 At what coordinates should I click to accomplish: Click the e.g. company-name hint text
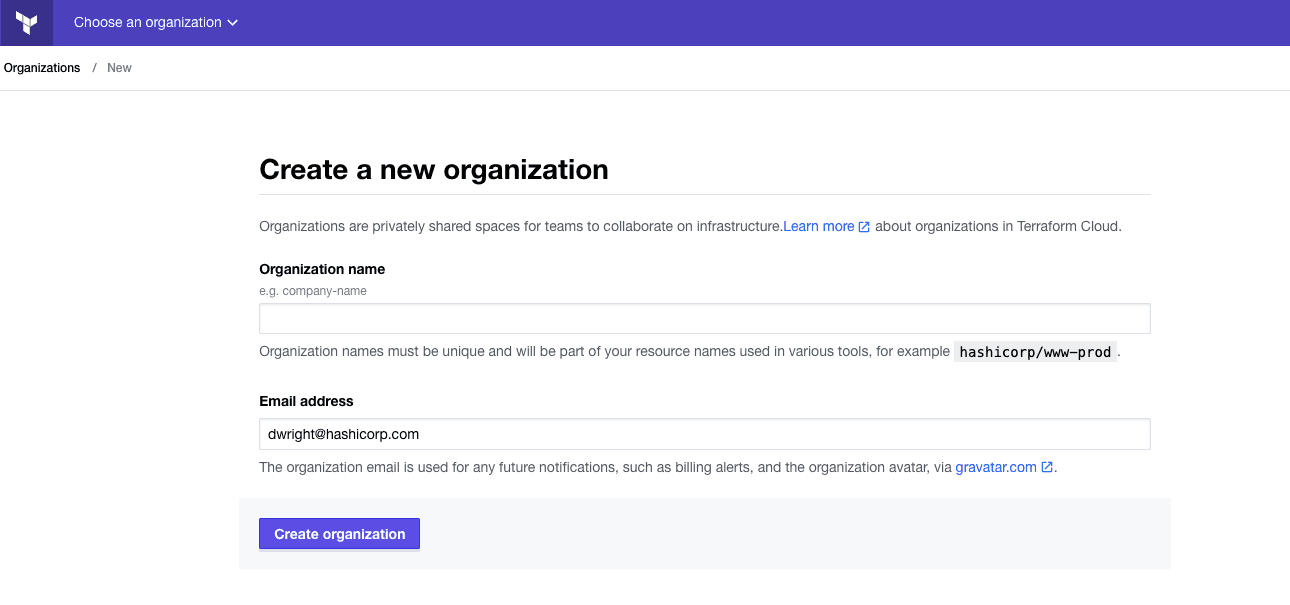click(312, 291)
